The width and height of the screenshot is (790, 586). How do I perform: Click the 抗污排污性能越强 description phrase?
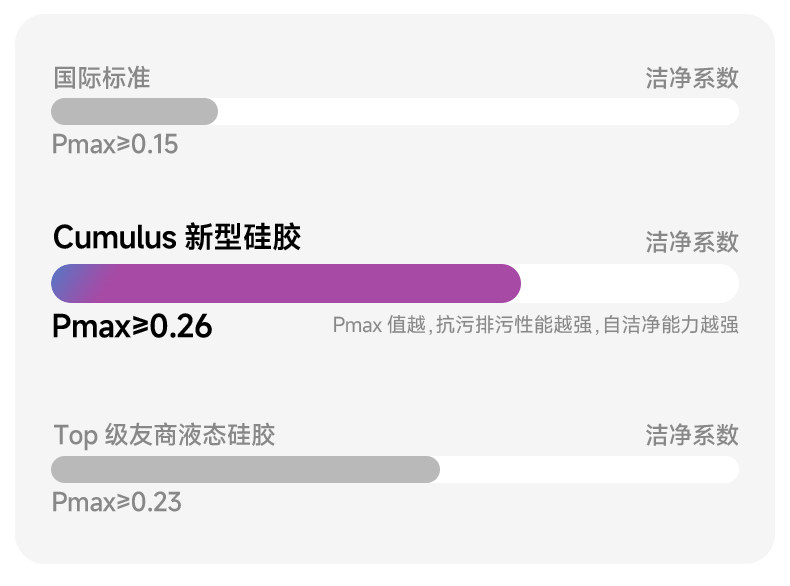tap(514, 325)
